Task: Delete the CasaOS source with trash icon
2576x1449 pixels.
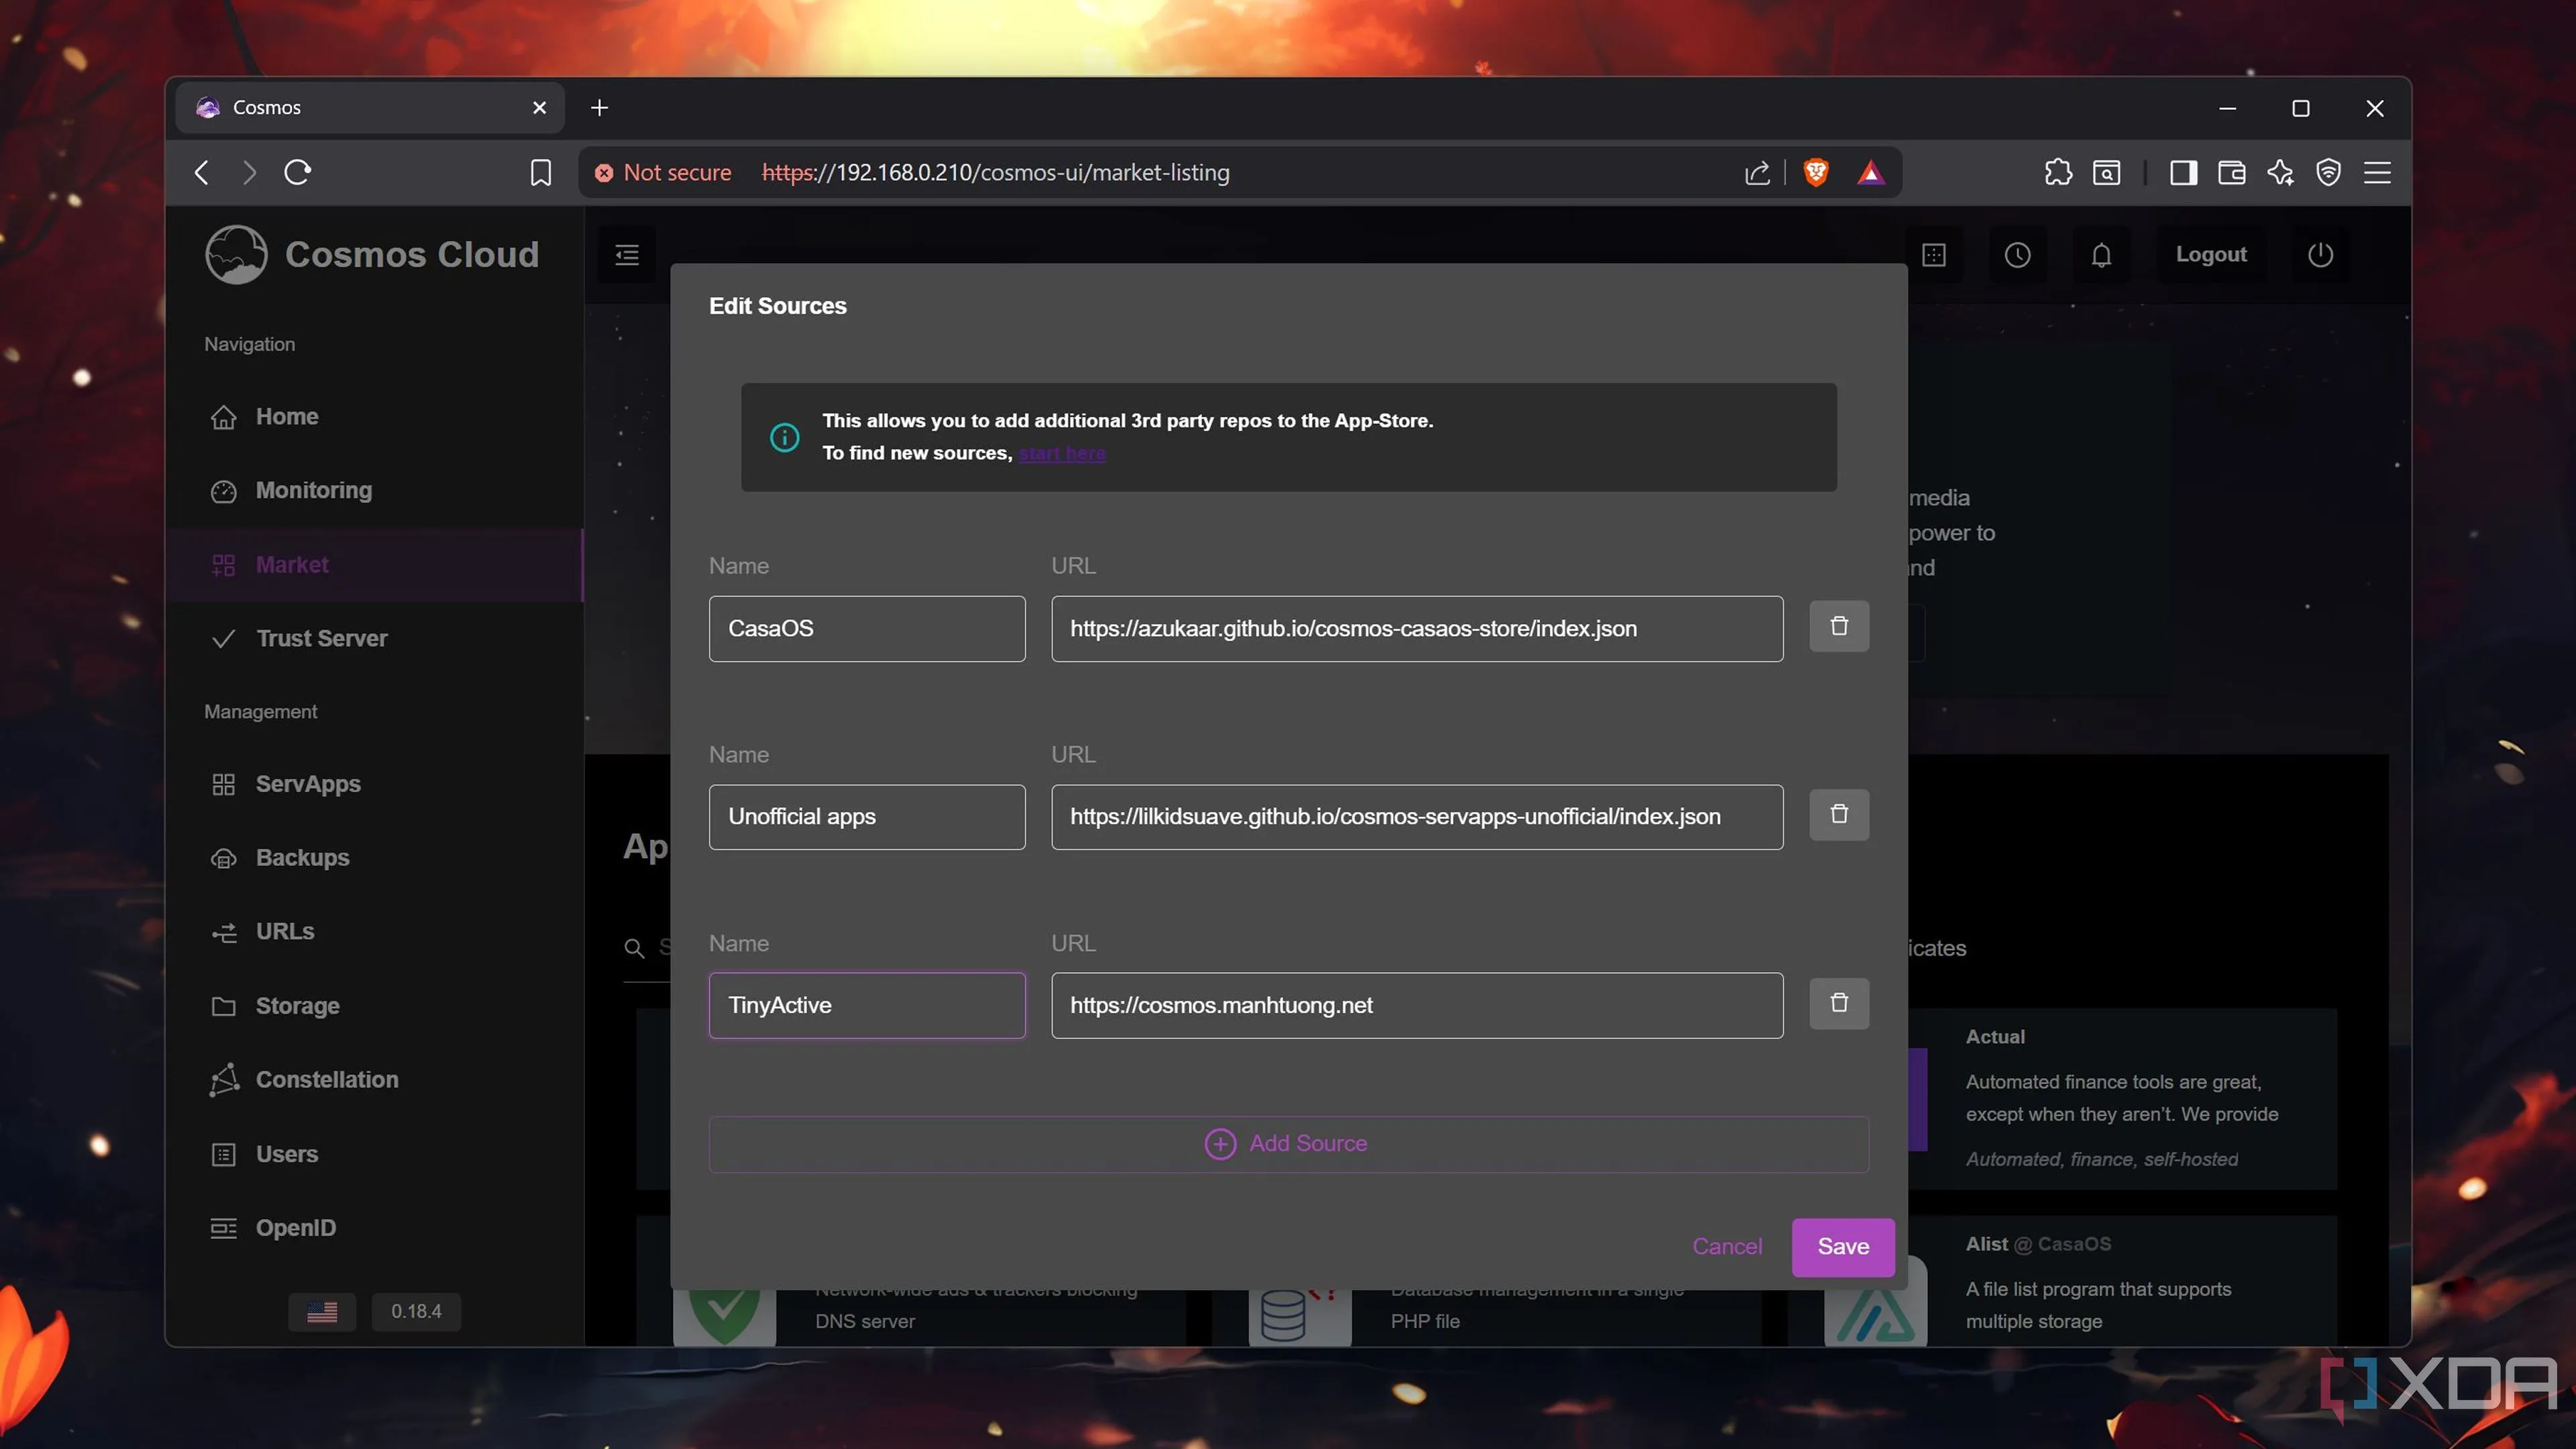Action: point(1838,626)
